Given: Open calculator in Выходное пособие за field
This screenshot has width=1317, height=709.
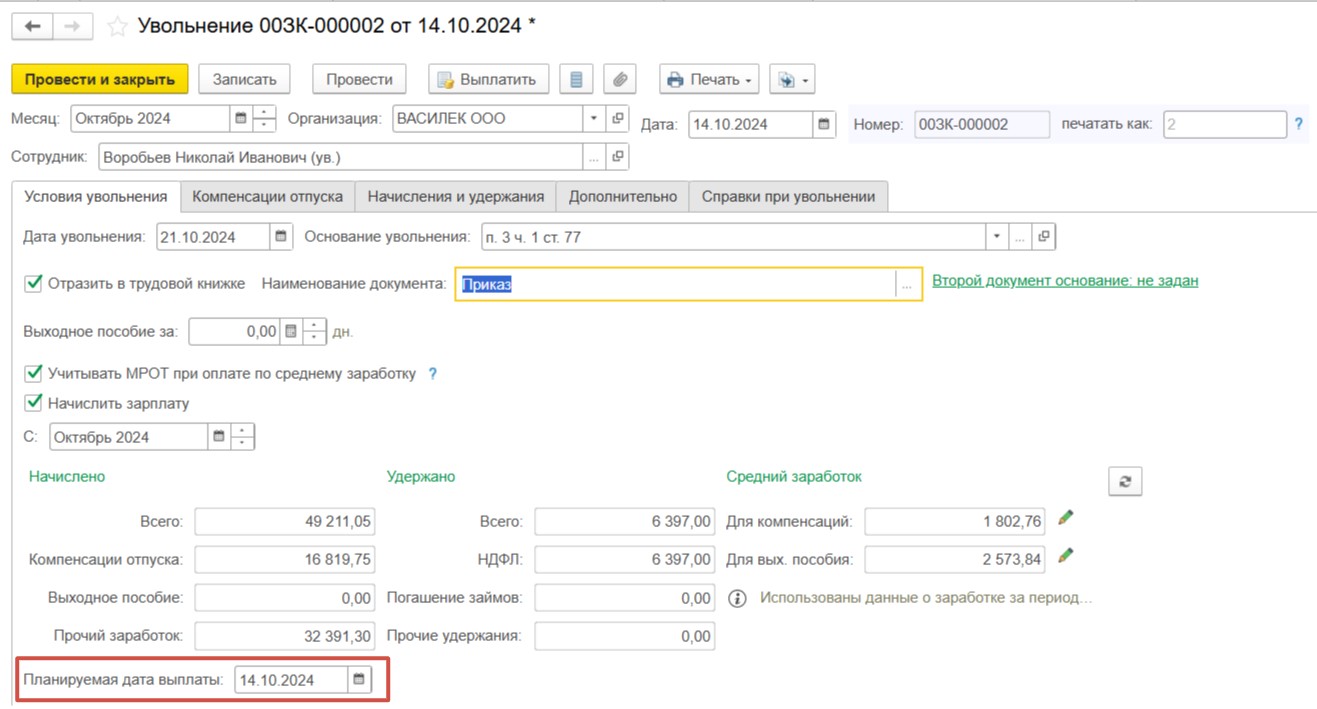Looking at the screenshot, I should pos(290,331).
